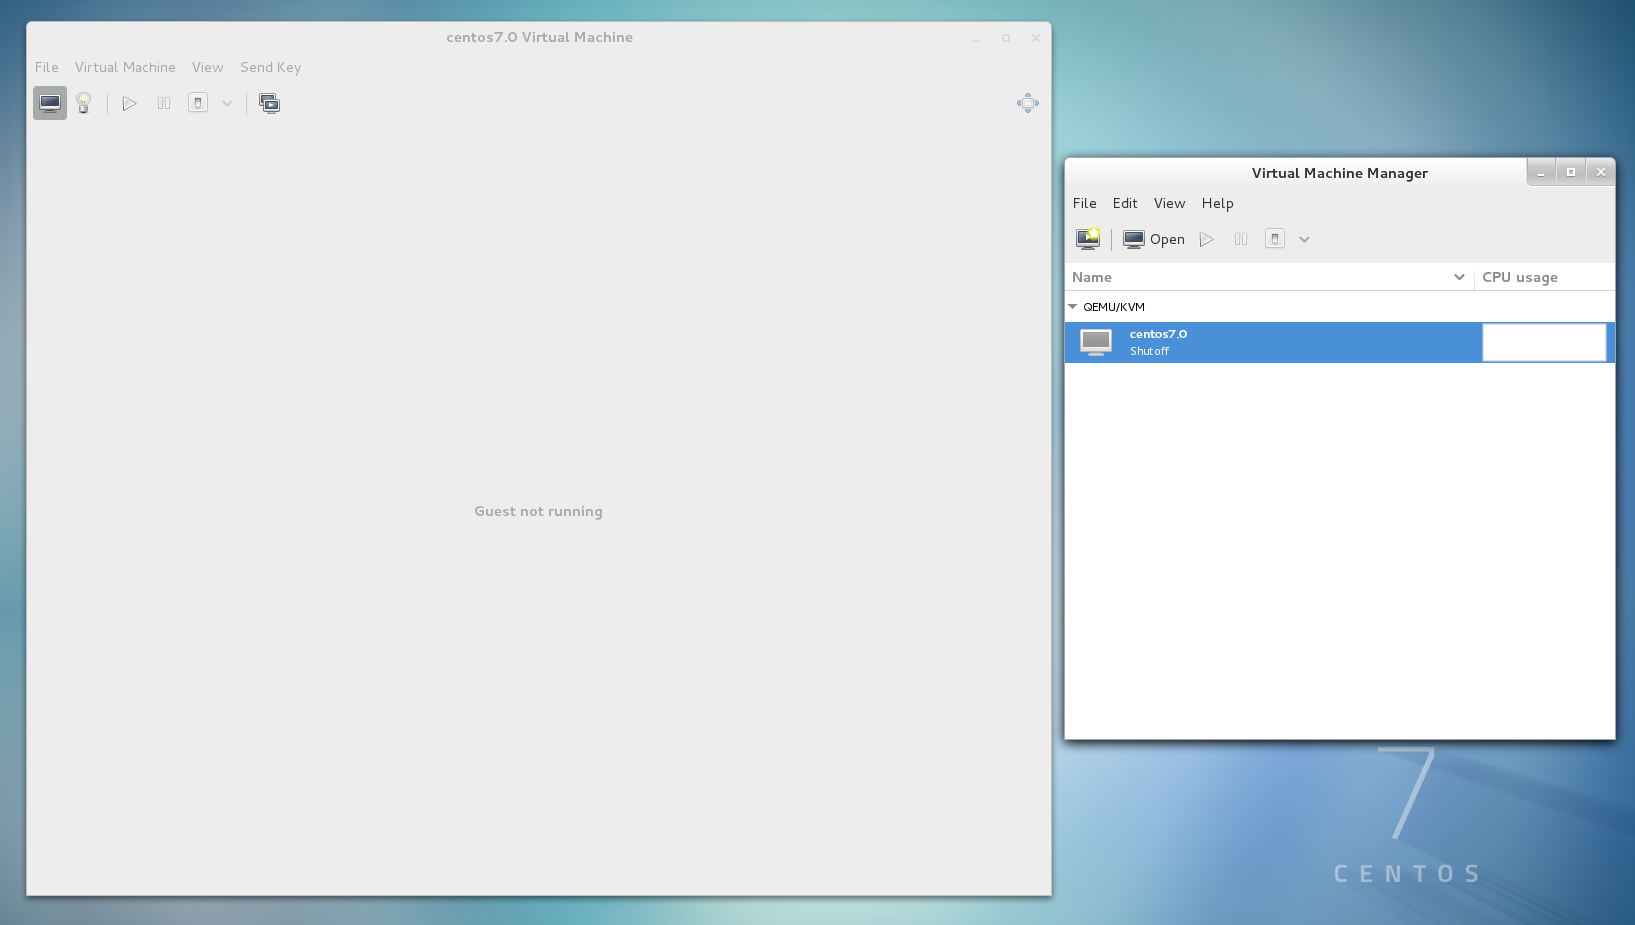Open shutdown options dropdown in centos7.0 window
Screen dimensions: 1635x925
click(227, 103)
